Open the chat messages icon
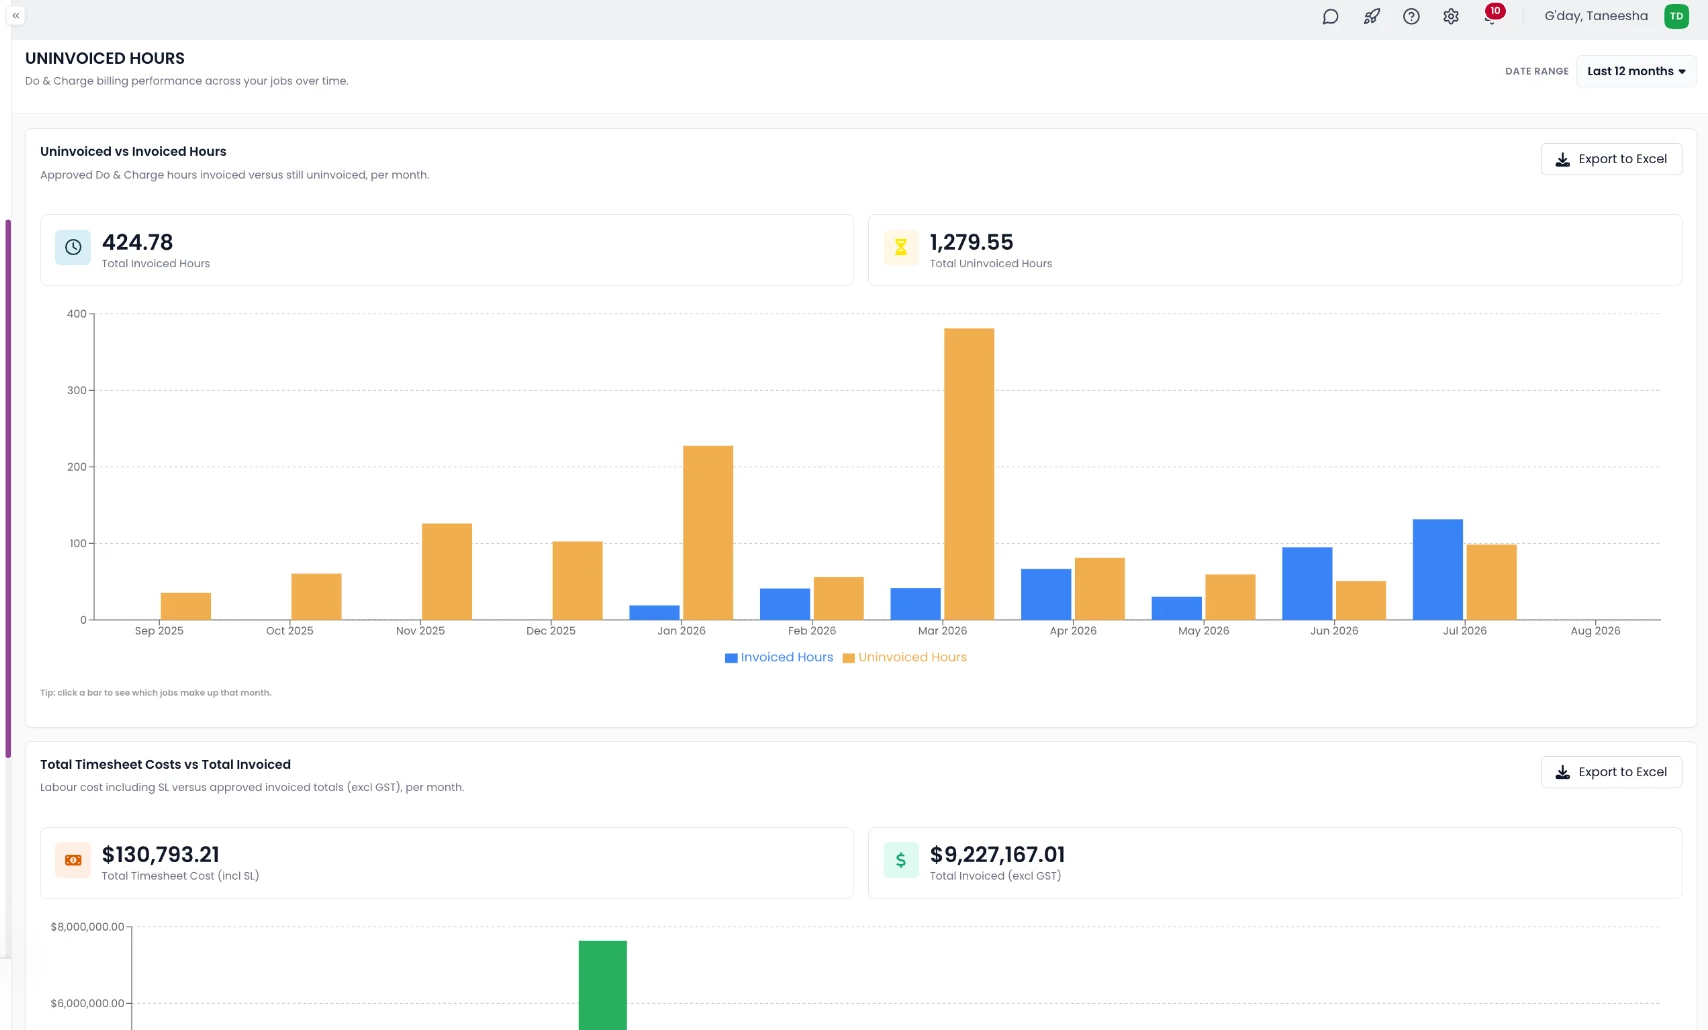 (x=1330, y=16)
